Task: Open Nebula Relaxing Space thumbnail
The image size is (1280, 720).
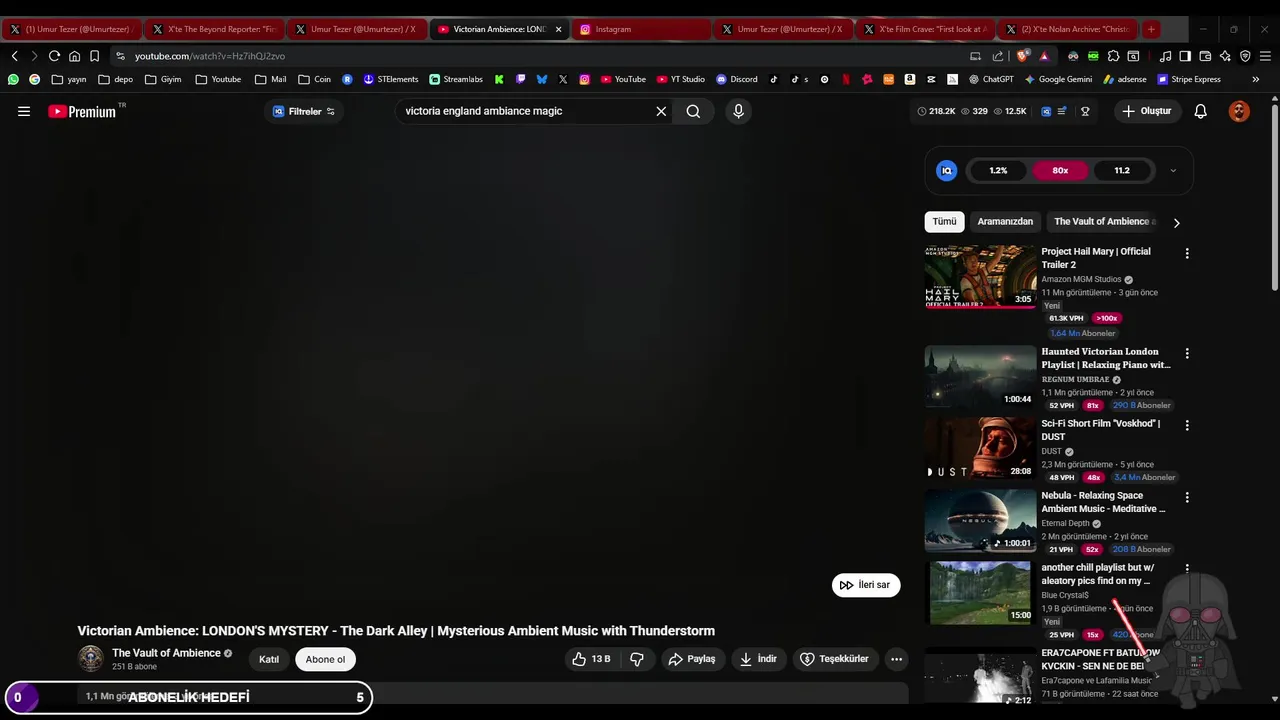Action: click(x=980, y=521)
